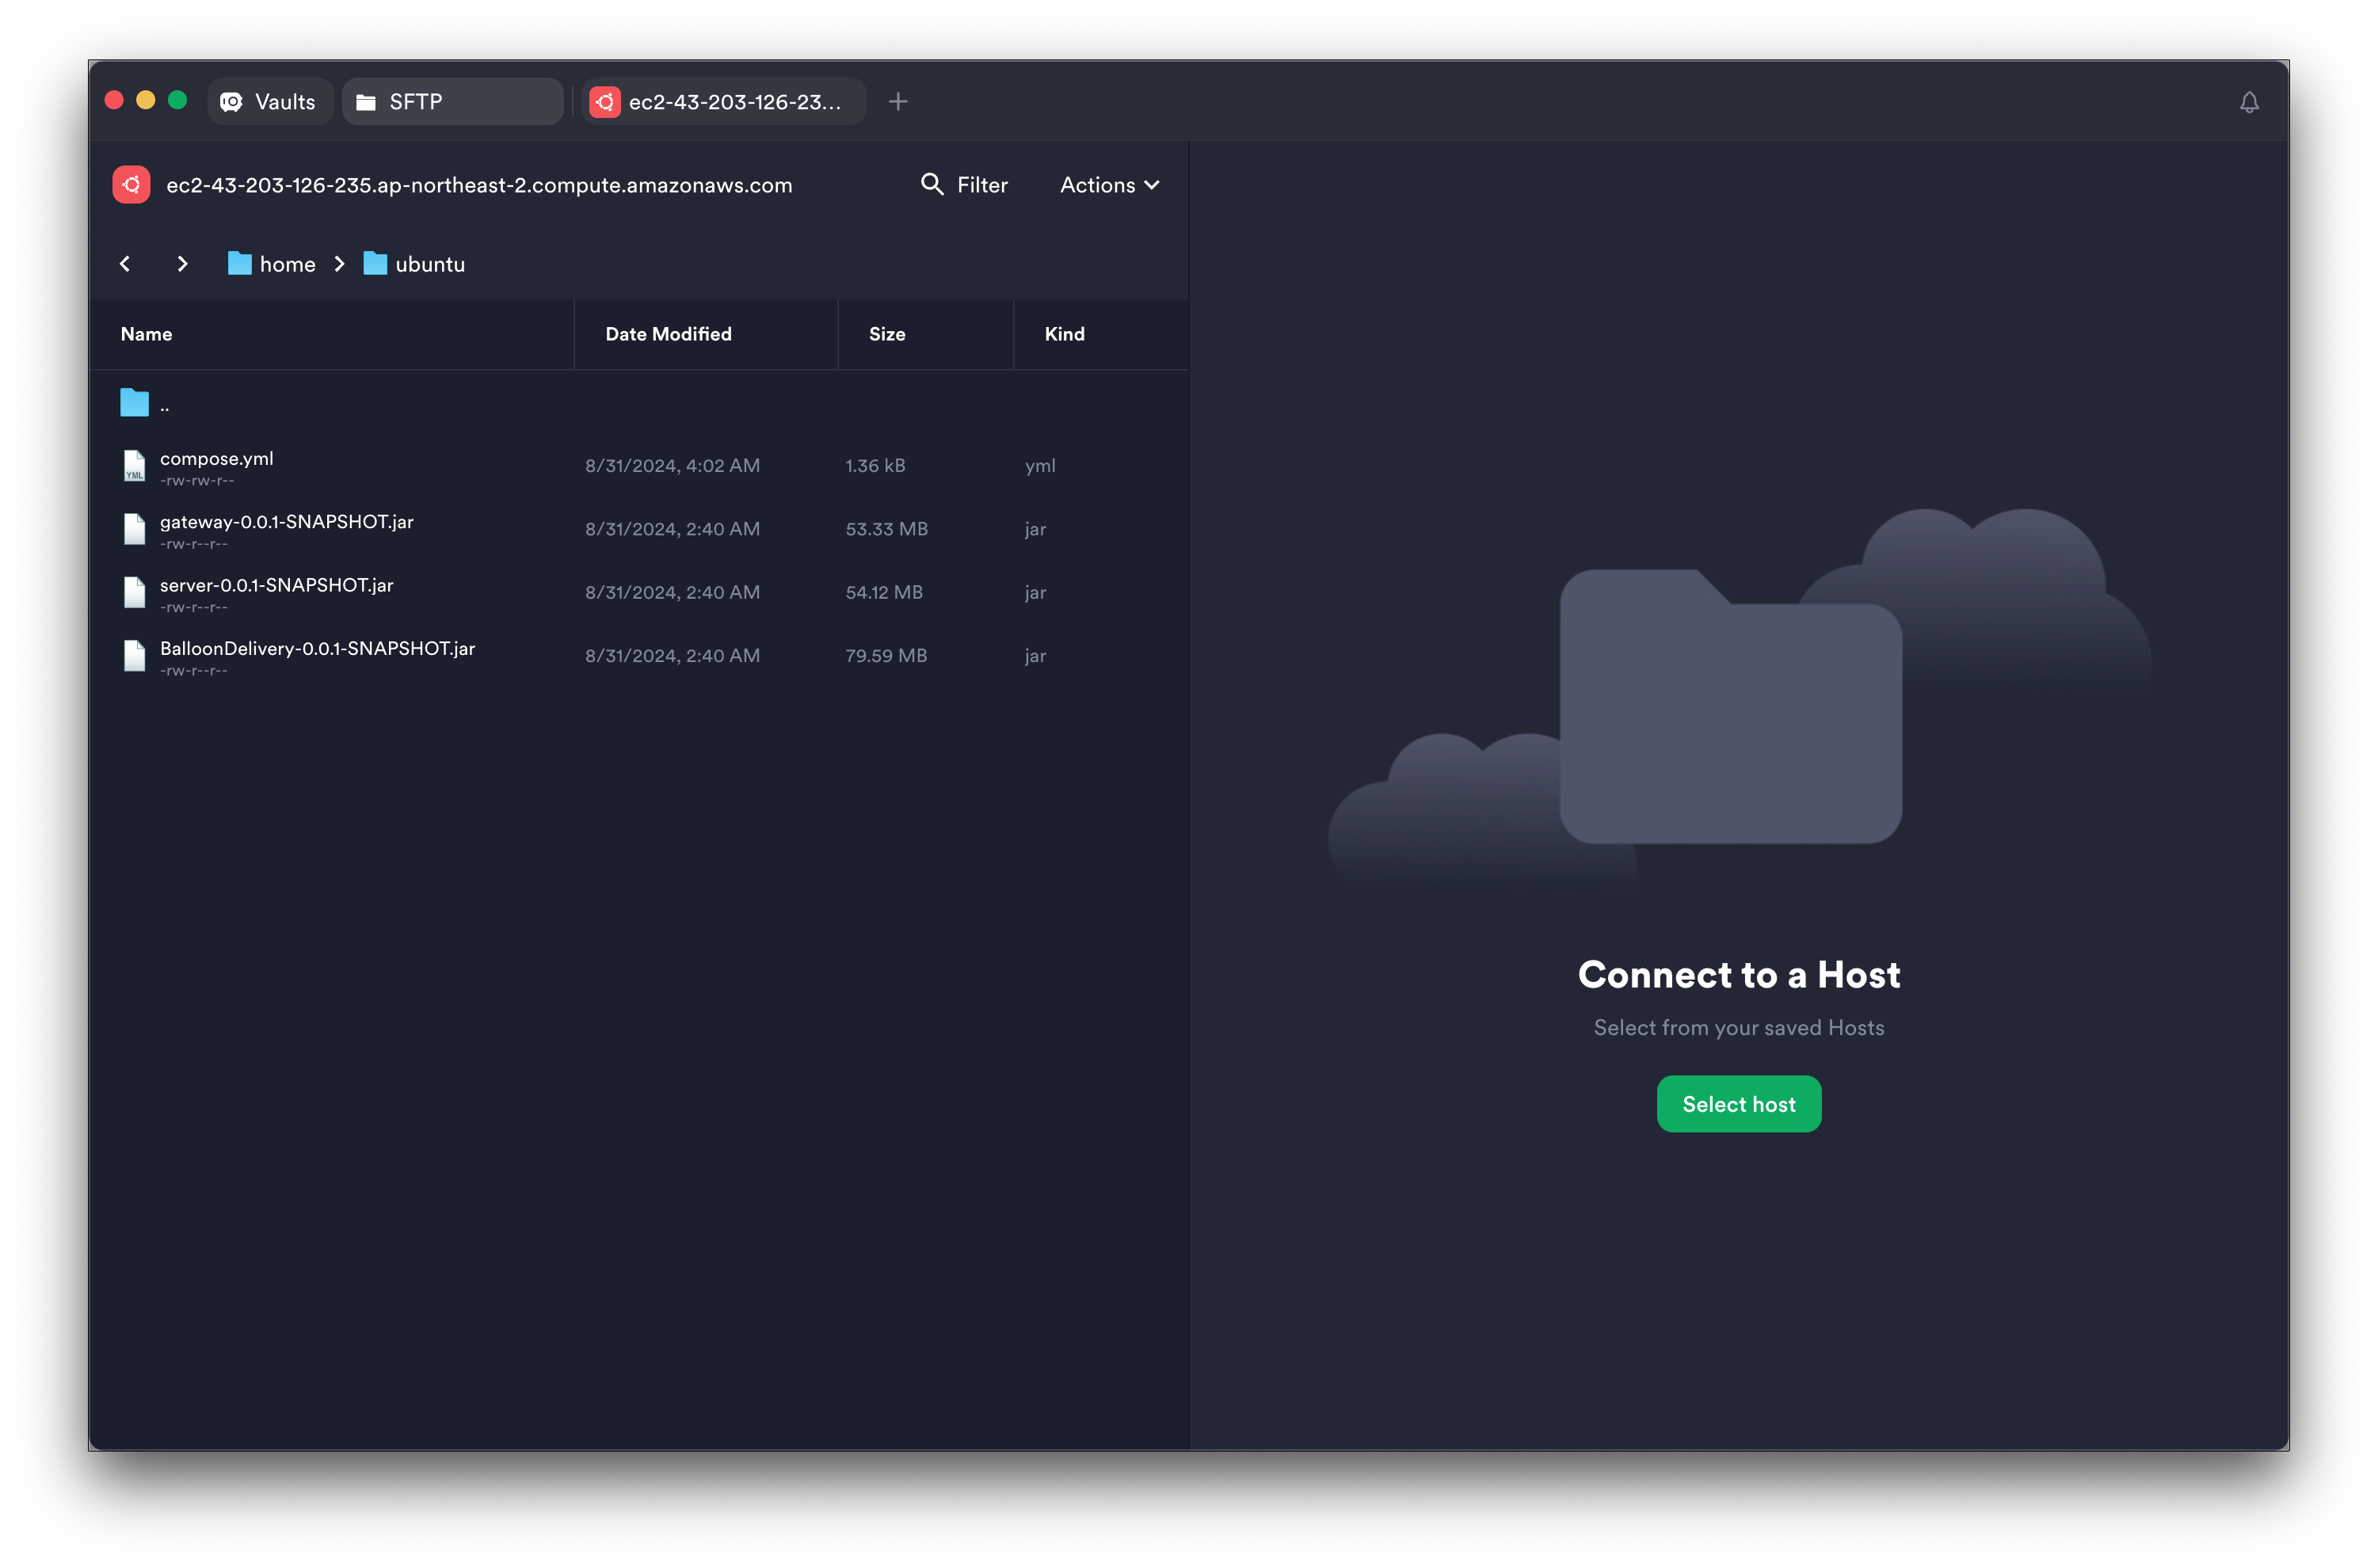Viewport: 2378px width, 1568px height.
Task: Click the notification bell icon
Action: click(2248, 102)
